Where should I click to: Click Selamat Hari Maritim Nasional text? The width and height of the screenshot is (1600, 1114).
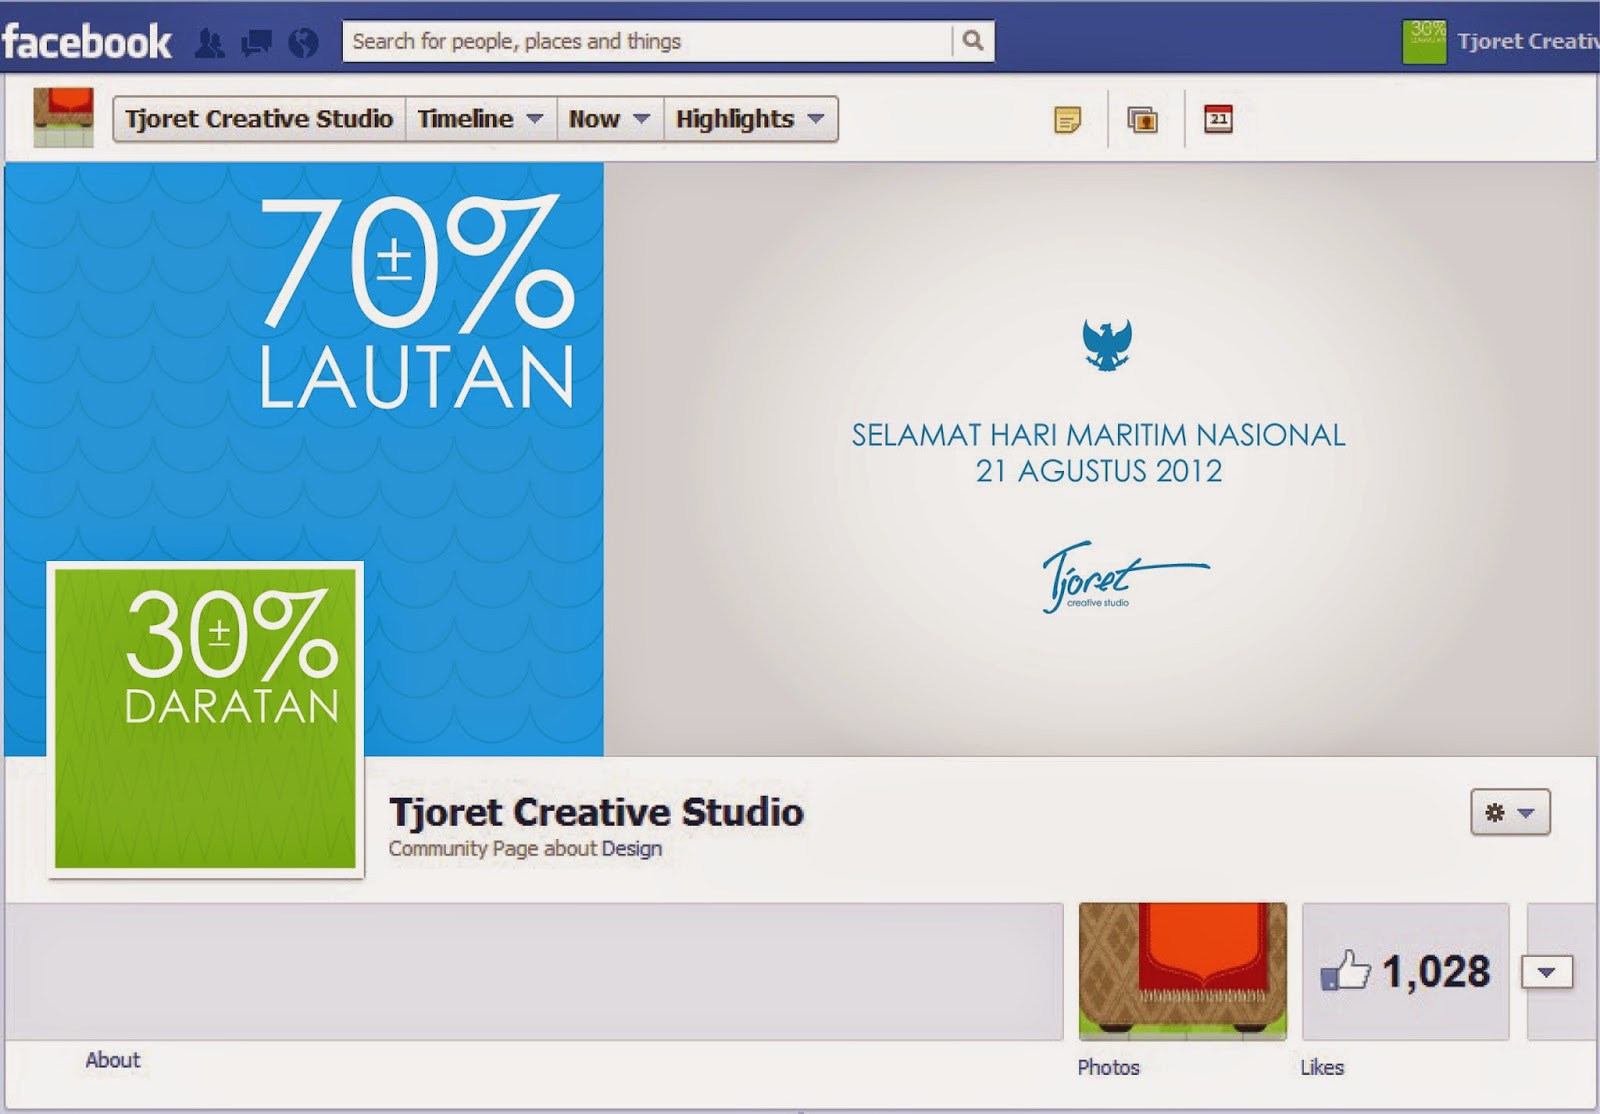(1098, 435)
